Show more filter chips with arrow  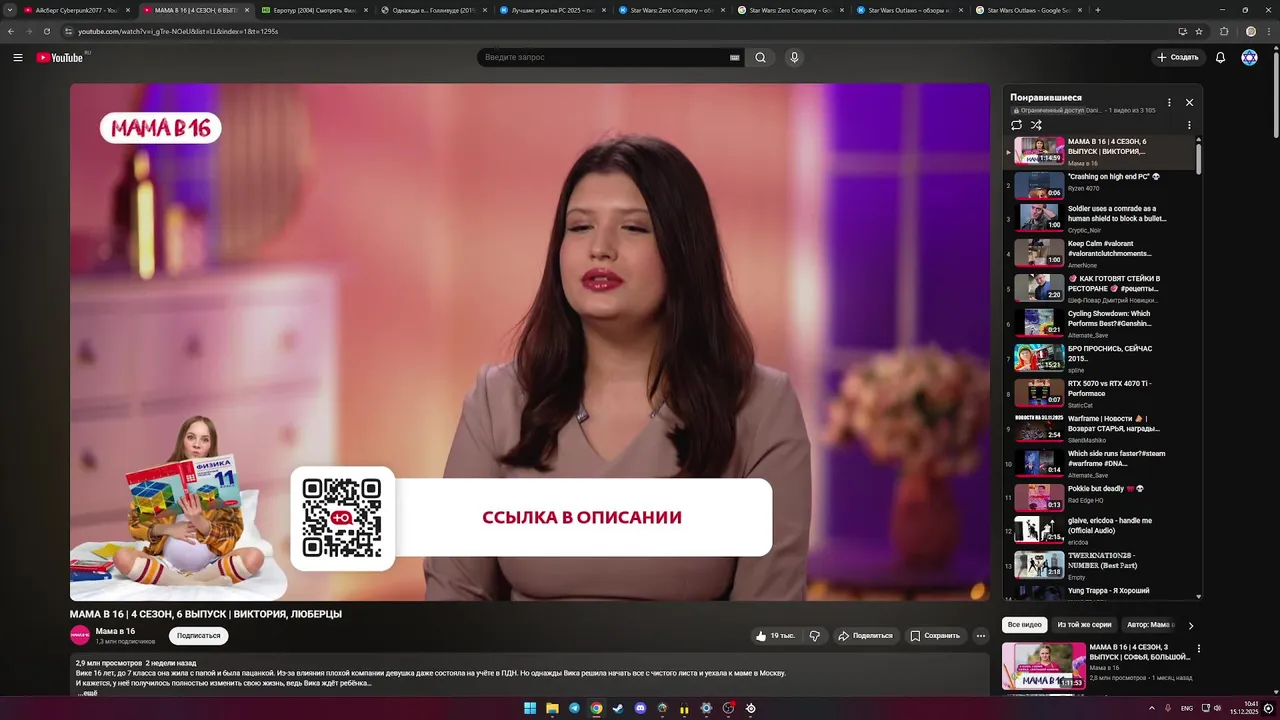(x=1190, y=626)
